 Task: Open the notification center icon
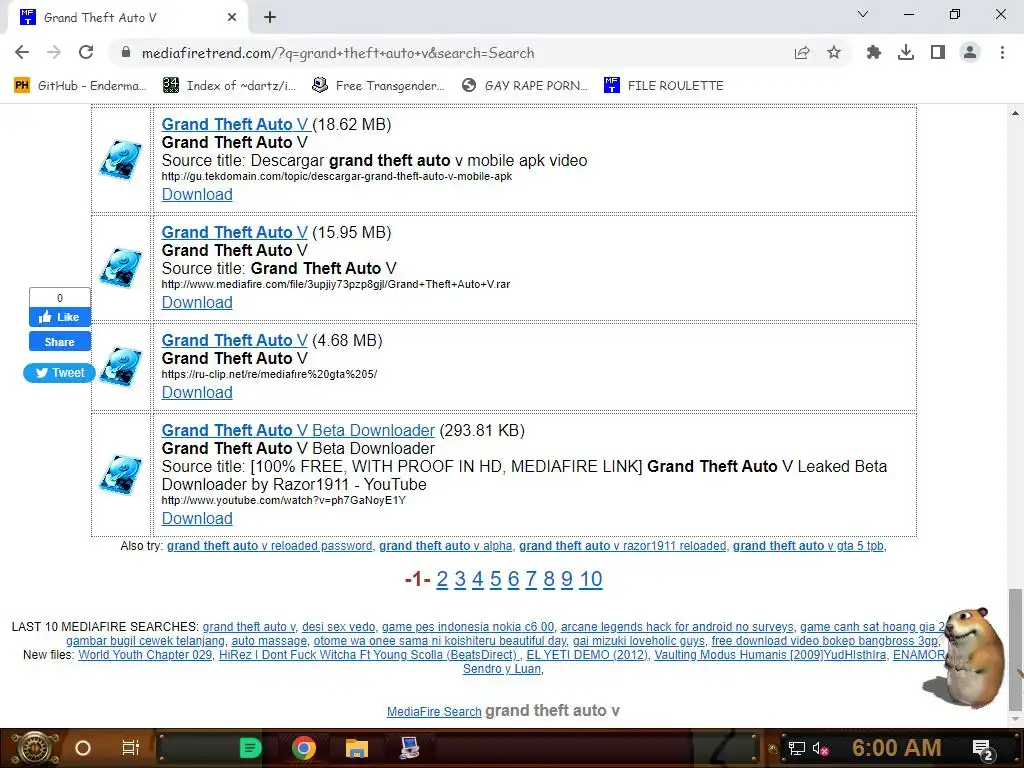point(982,749)
